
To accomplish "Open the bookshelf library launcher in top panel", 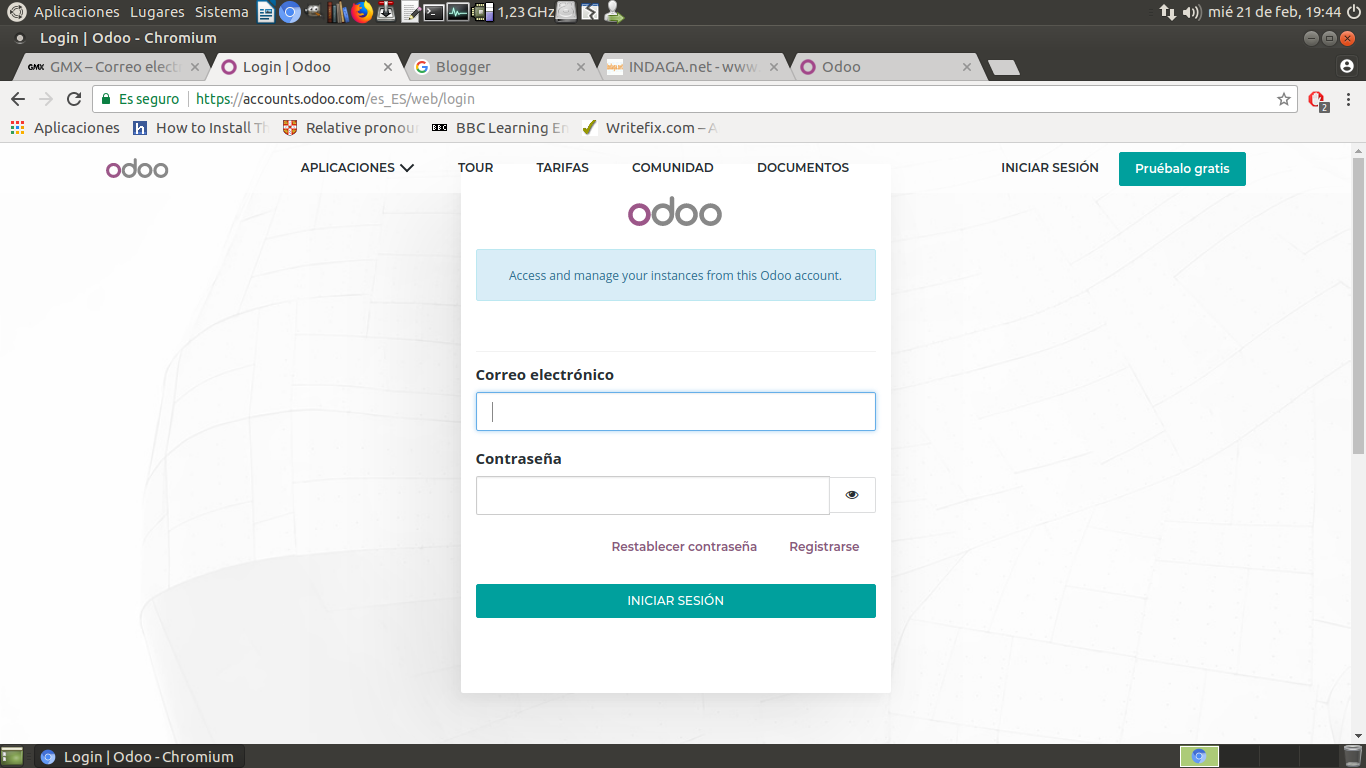I will point(338,12).
